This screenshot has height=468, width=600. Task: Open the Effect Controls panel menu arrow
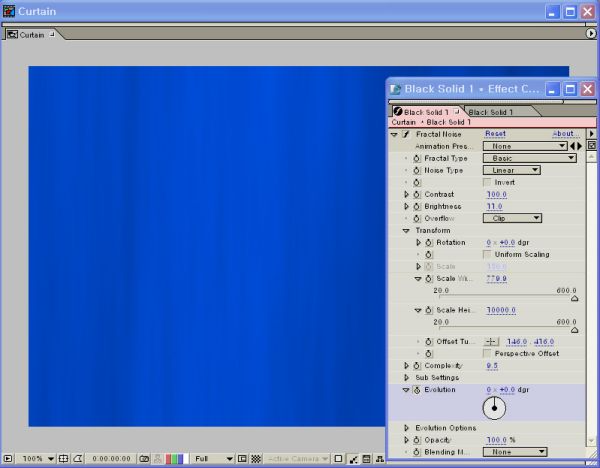(592, 134)
